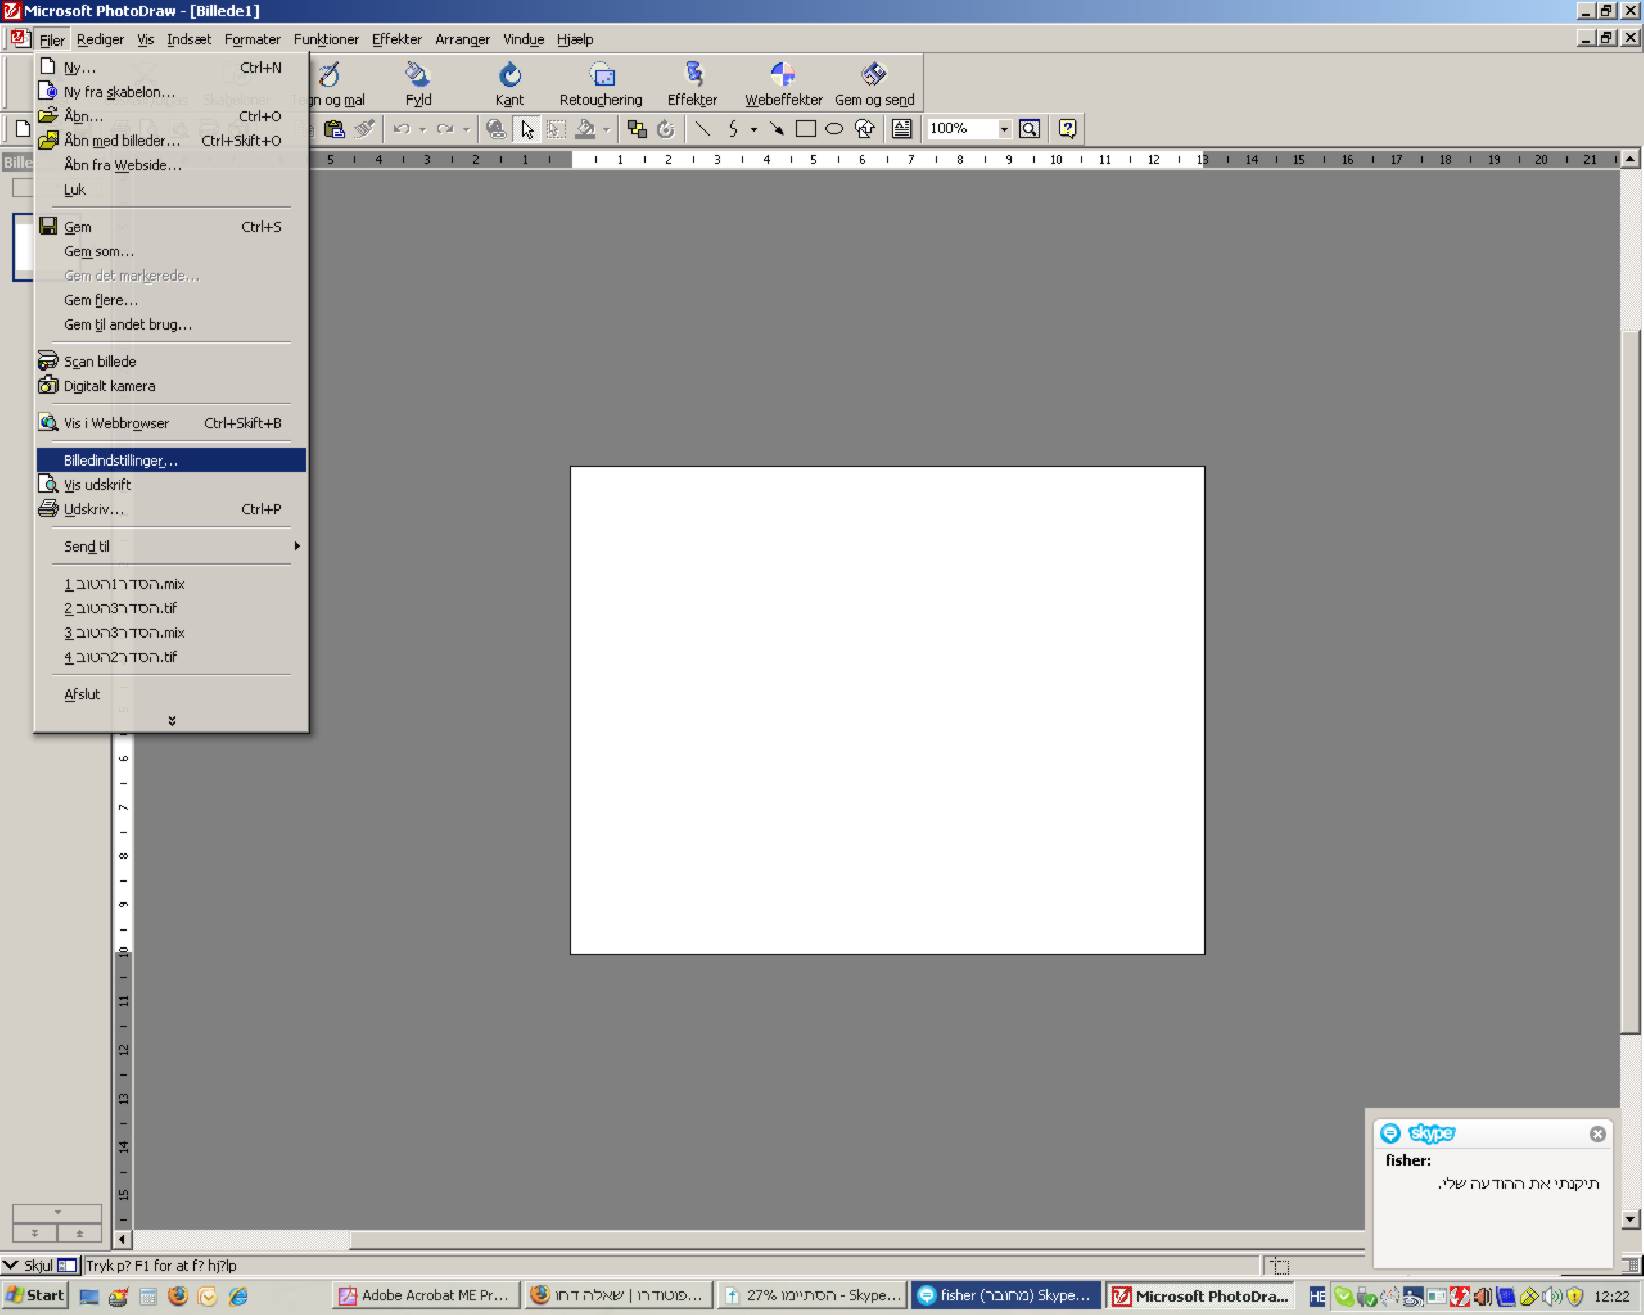Select Gem til andet brug... entry

tap(171, 324)
